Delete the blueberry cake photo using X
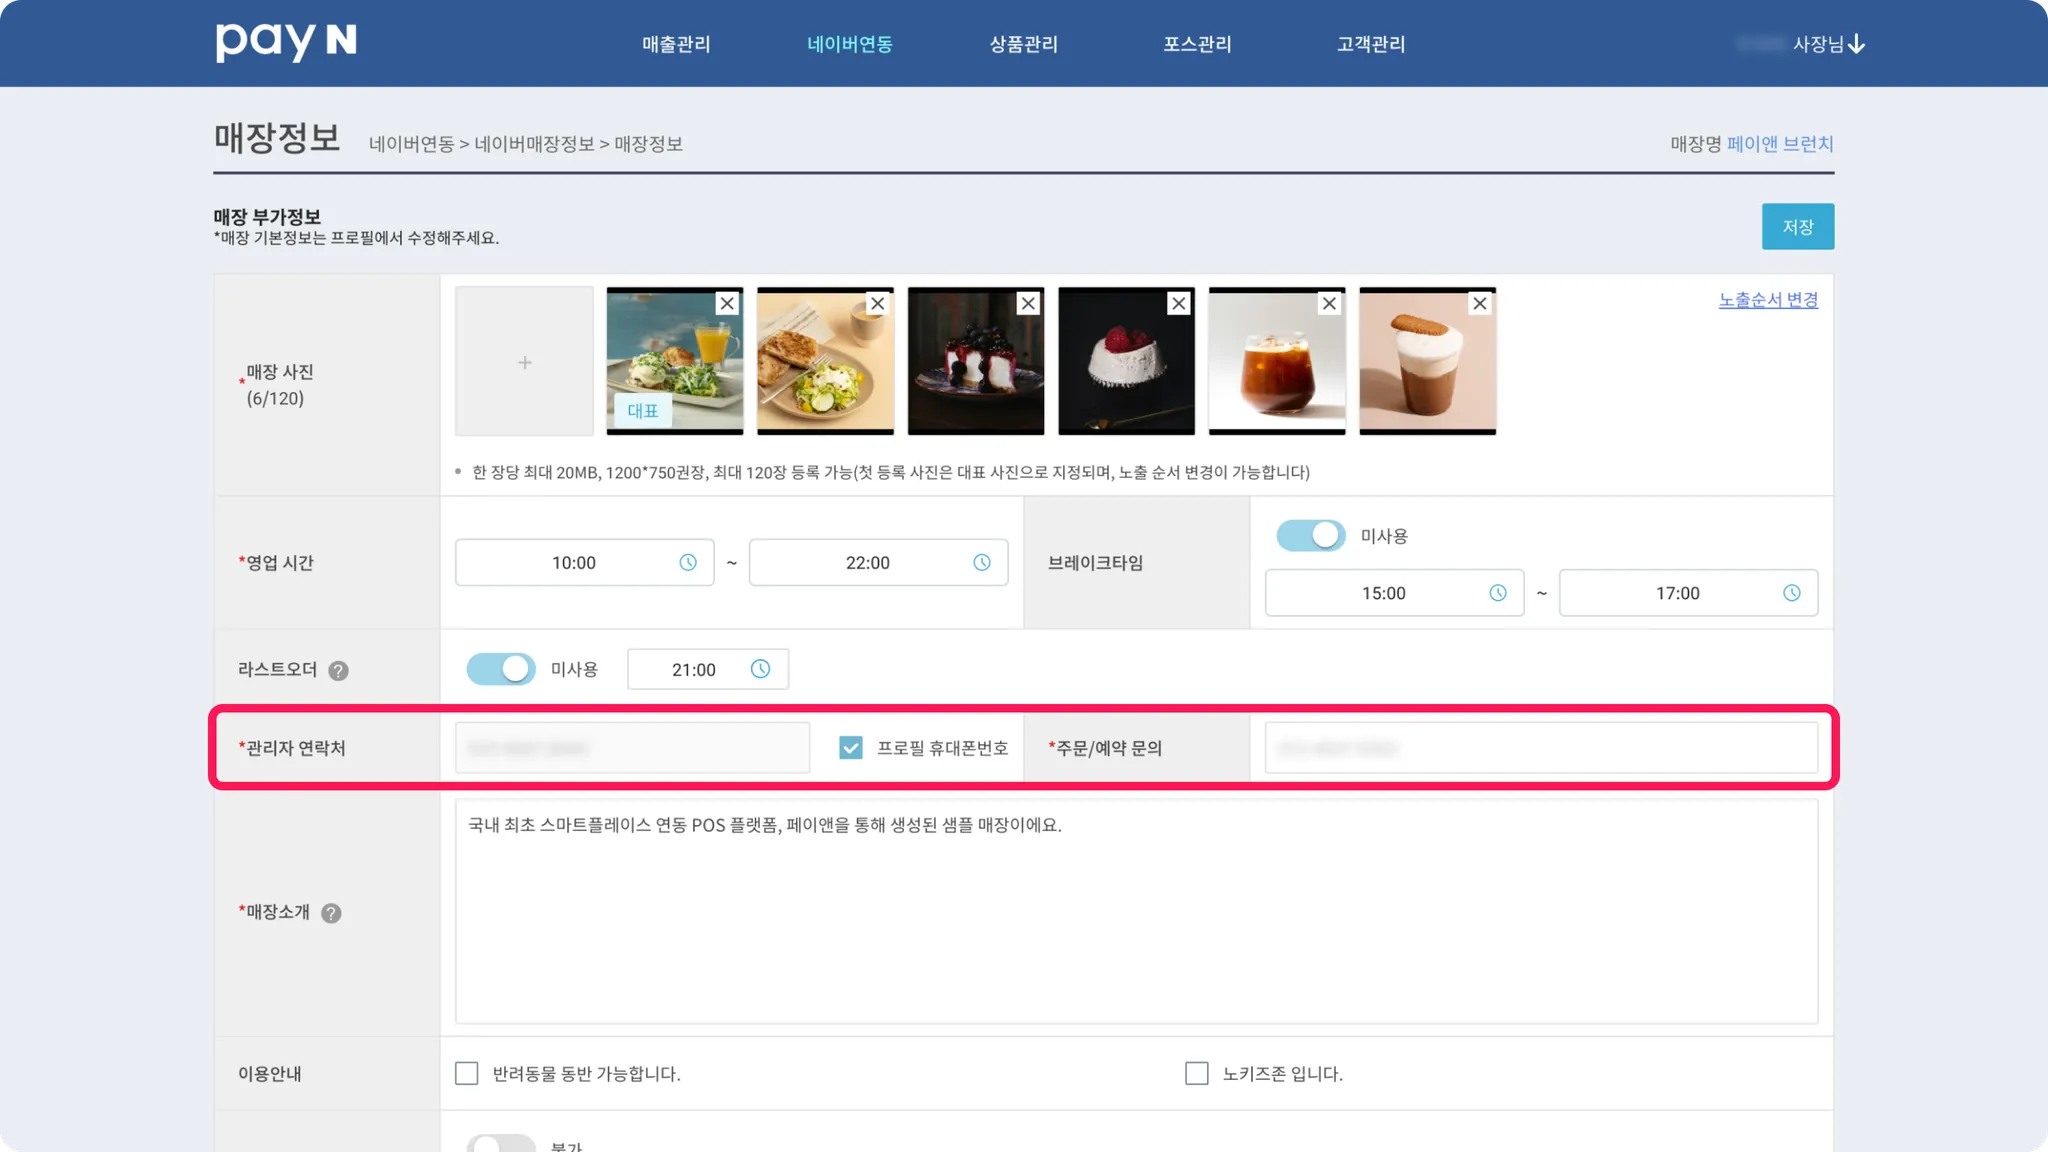Screen dimensions: 2048x1152 pos(1028,303)
